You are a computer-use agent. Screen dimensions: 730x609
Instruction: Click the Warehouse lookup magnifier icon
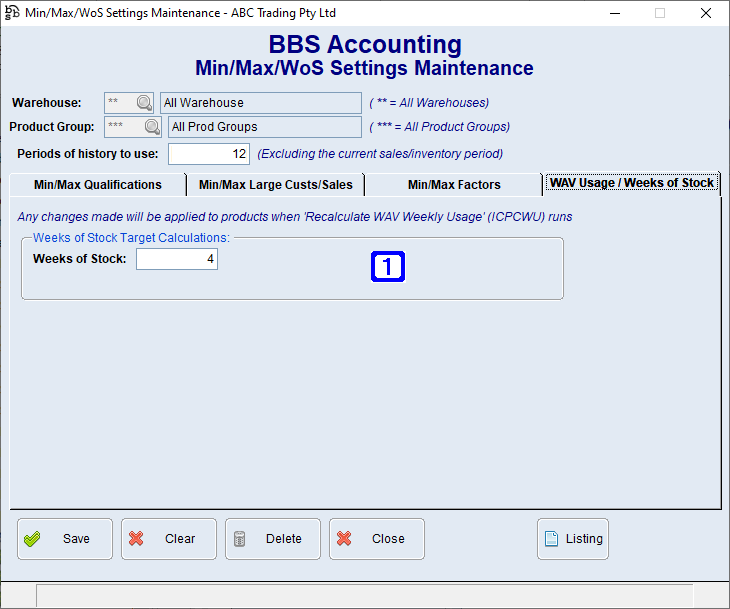(x=144, y=103)
